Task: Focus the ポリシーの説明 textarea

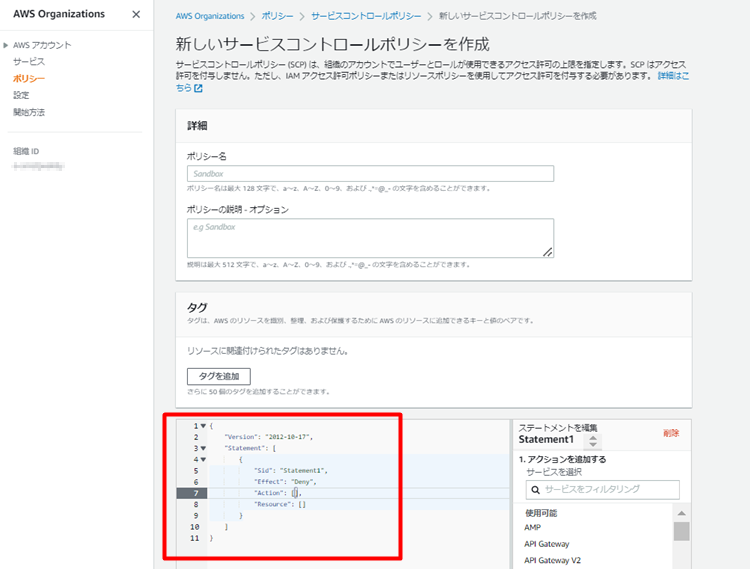Action: [370, 238]
